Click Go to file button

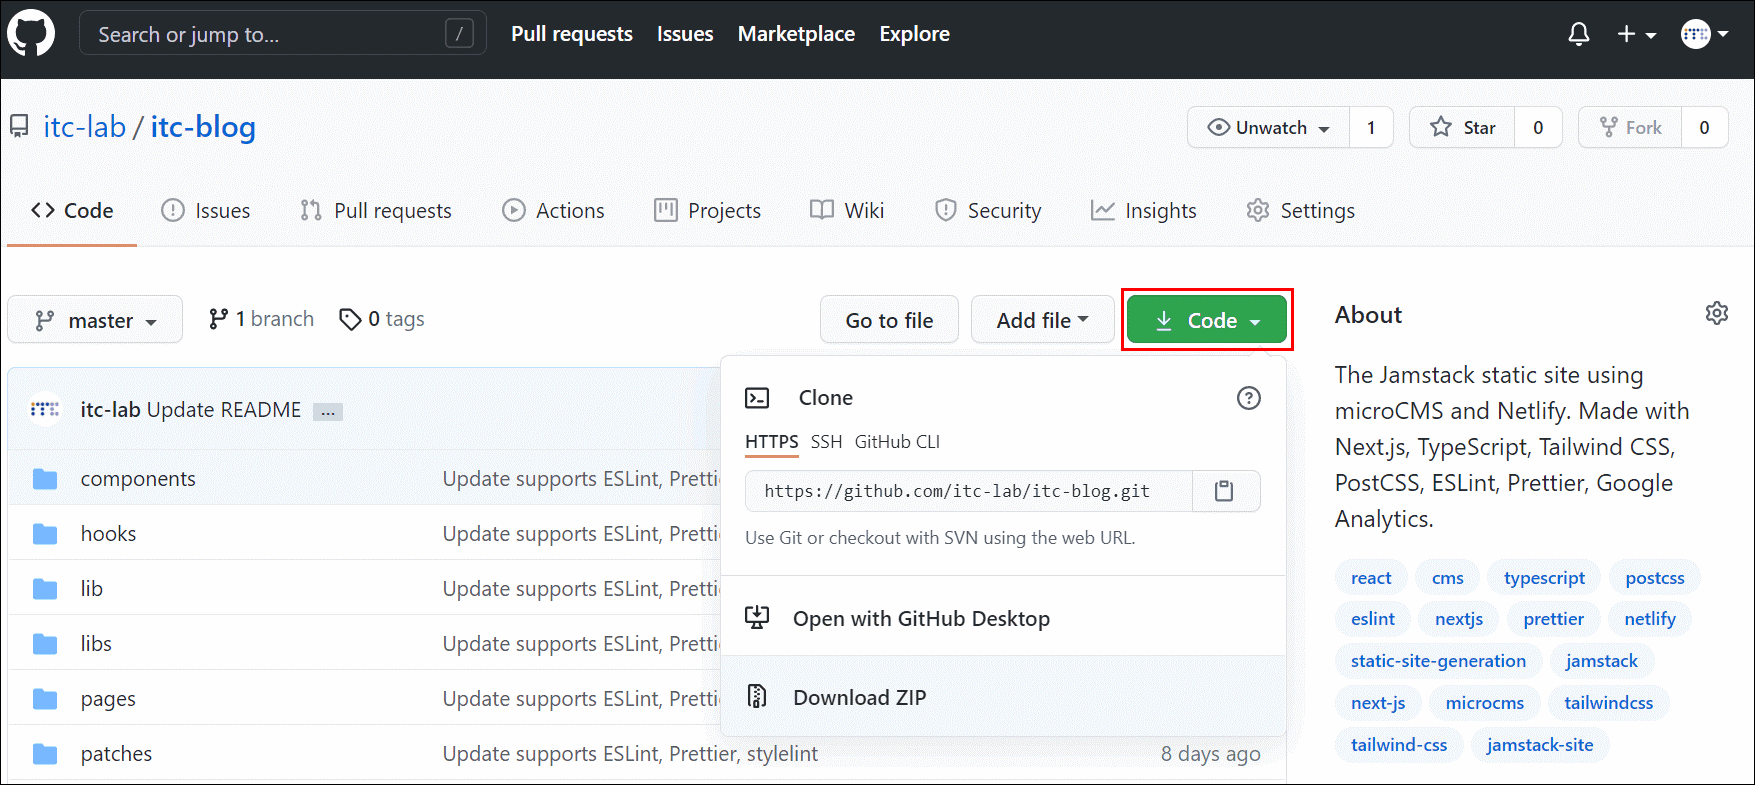tap(889, 320)
